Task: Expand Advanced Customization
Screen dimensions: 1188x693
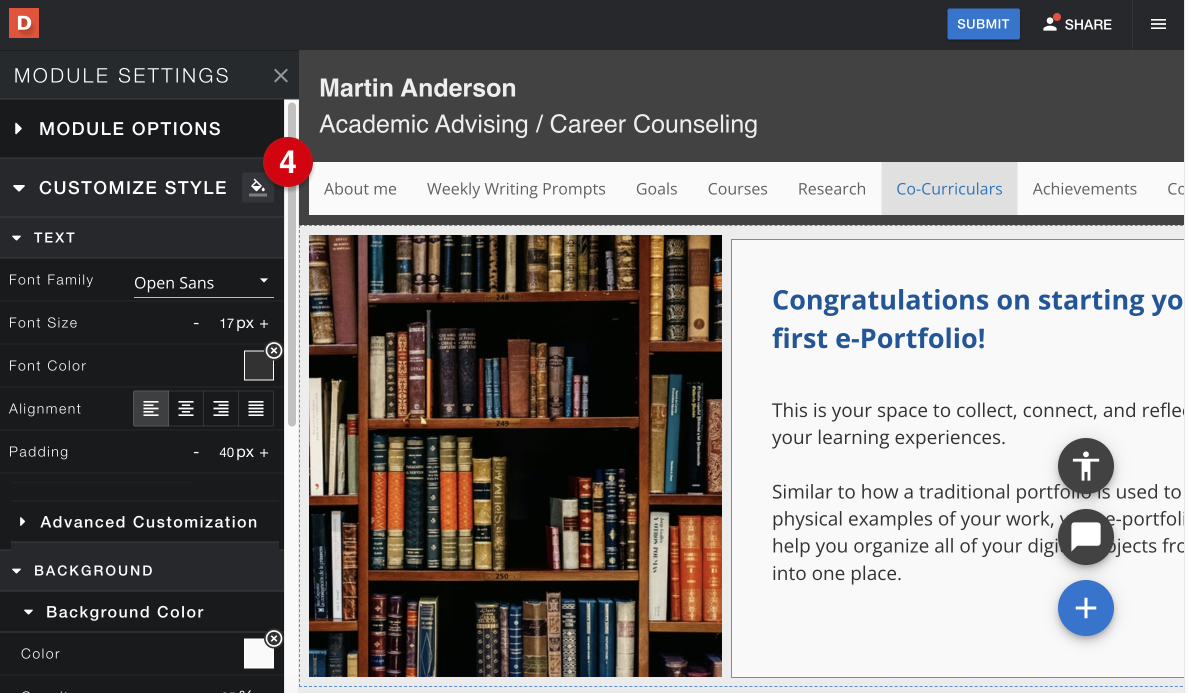Action: [x=142, y=522]
